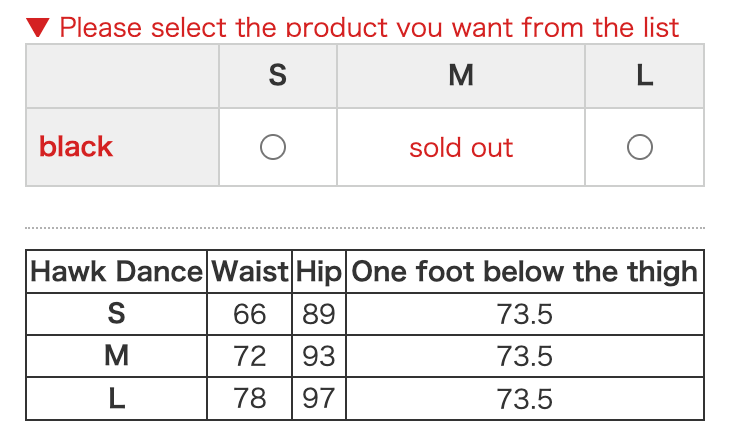
Task: Click the M row label in size chart
Action: click(x=116, y=356)
